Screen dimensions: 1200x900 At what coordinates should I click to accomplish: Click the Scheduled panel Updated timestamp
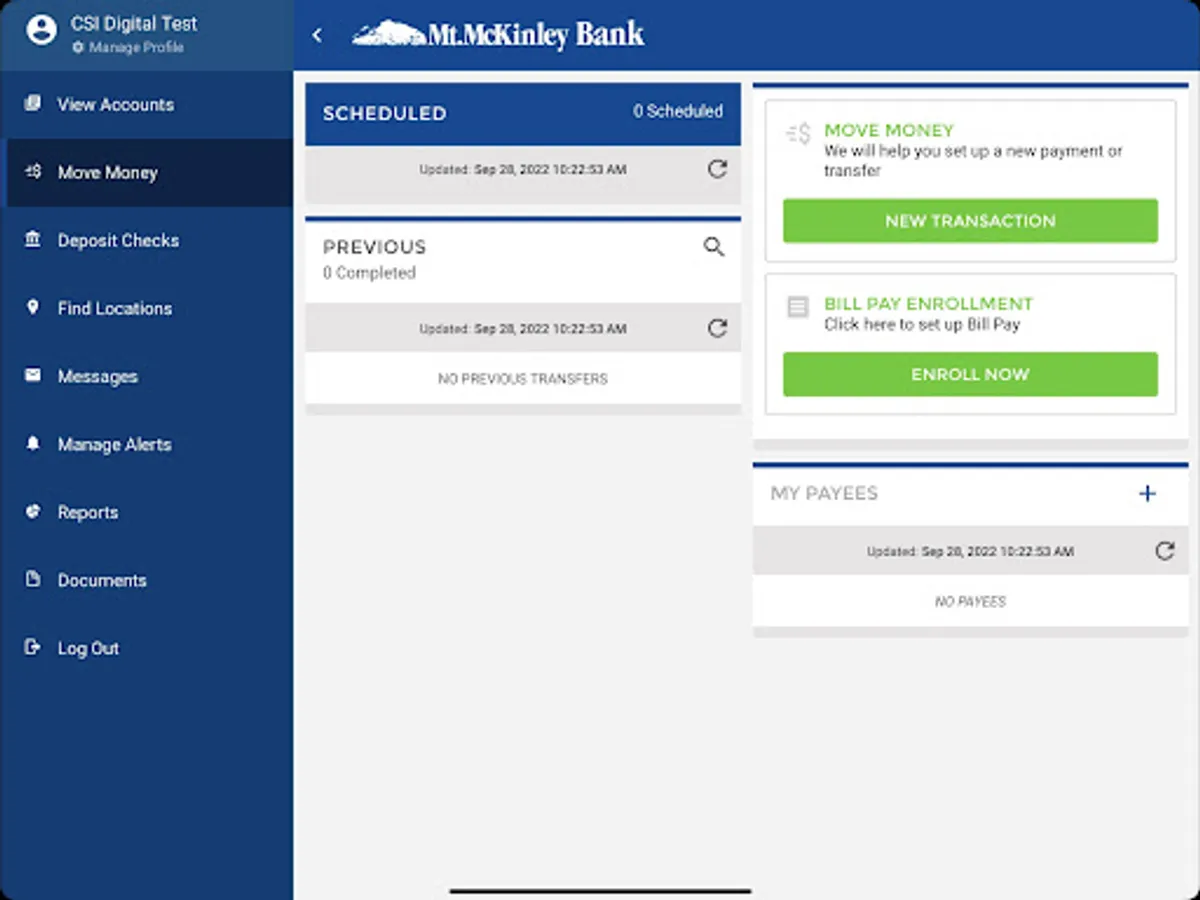tap(523, 170)
